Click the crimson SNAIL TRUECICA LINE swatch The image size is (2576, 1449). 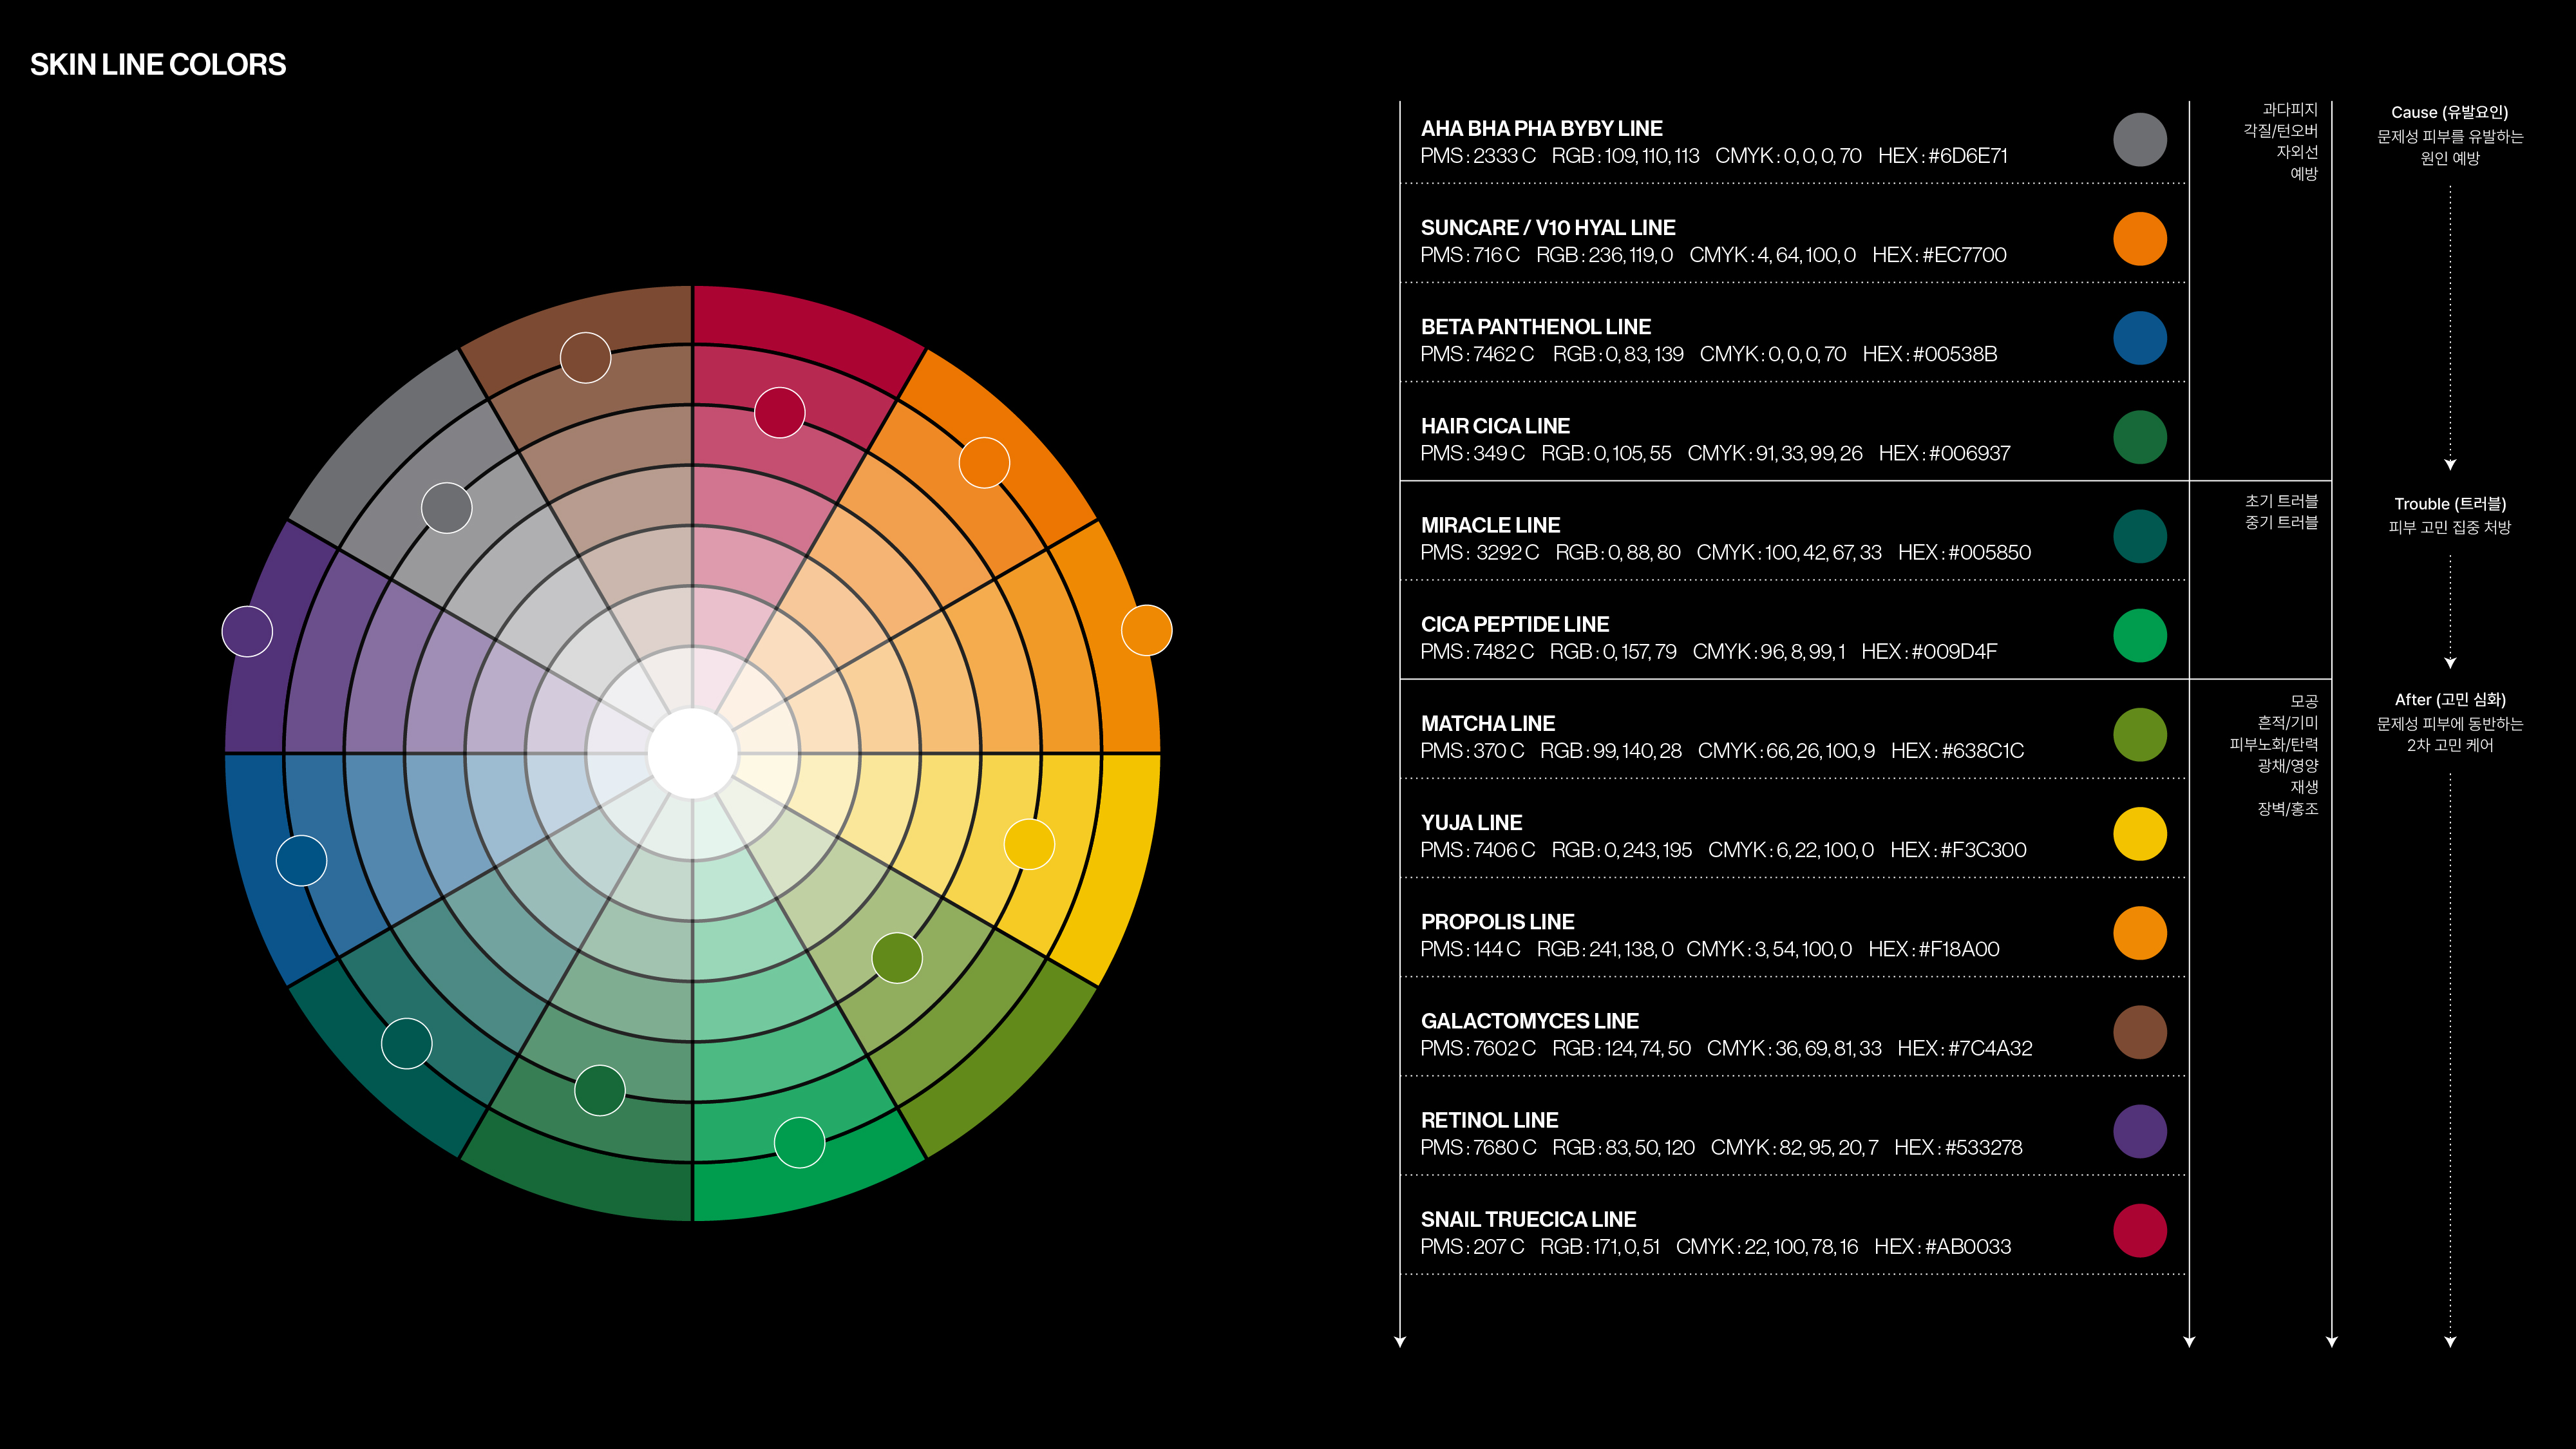click(2139, 1230)
